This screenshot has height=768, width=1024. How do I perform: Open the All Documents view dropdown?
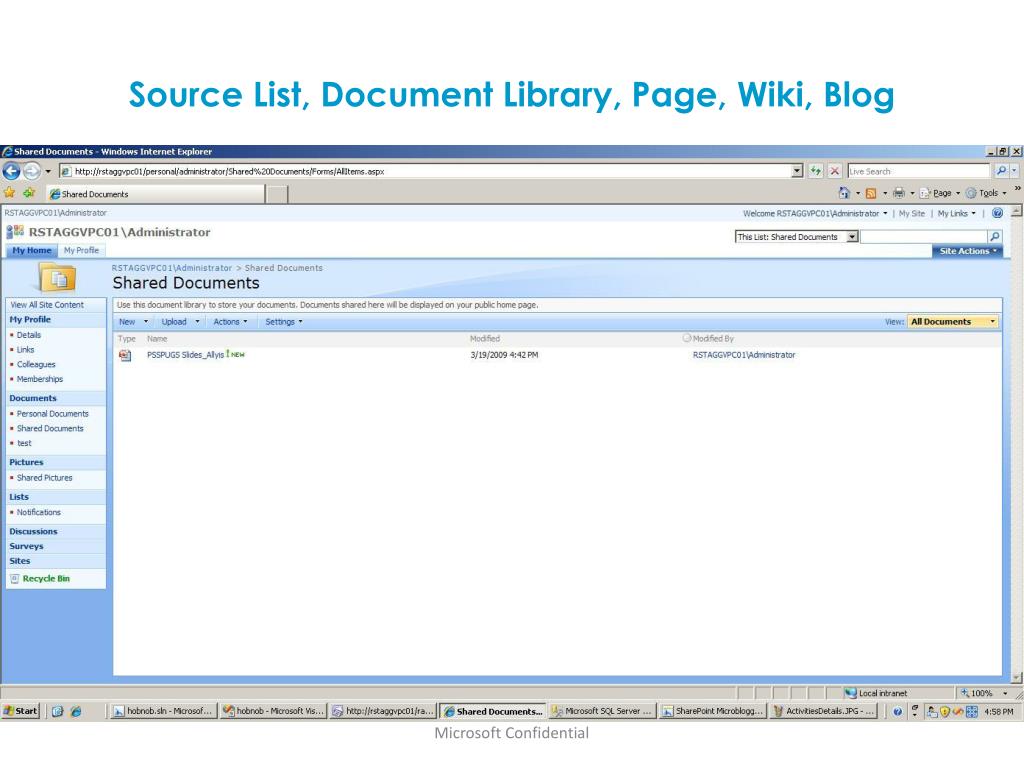coord(953,321)
